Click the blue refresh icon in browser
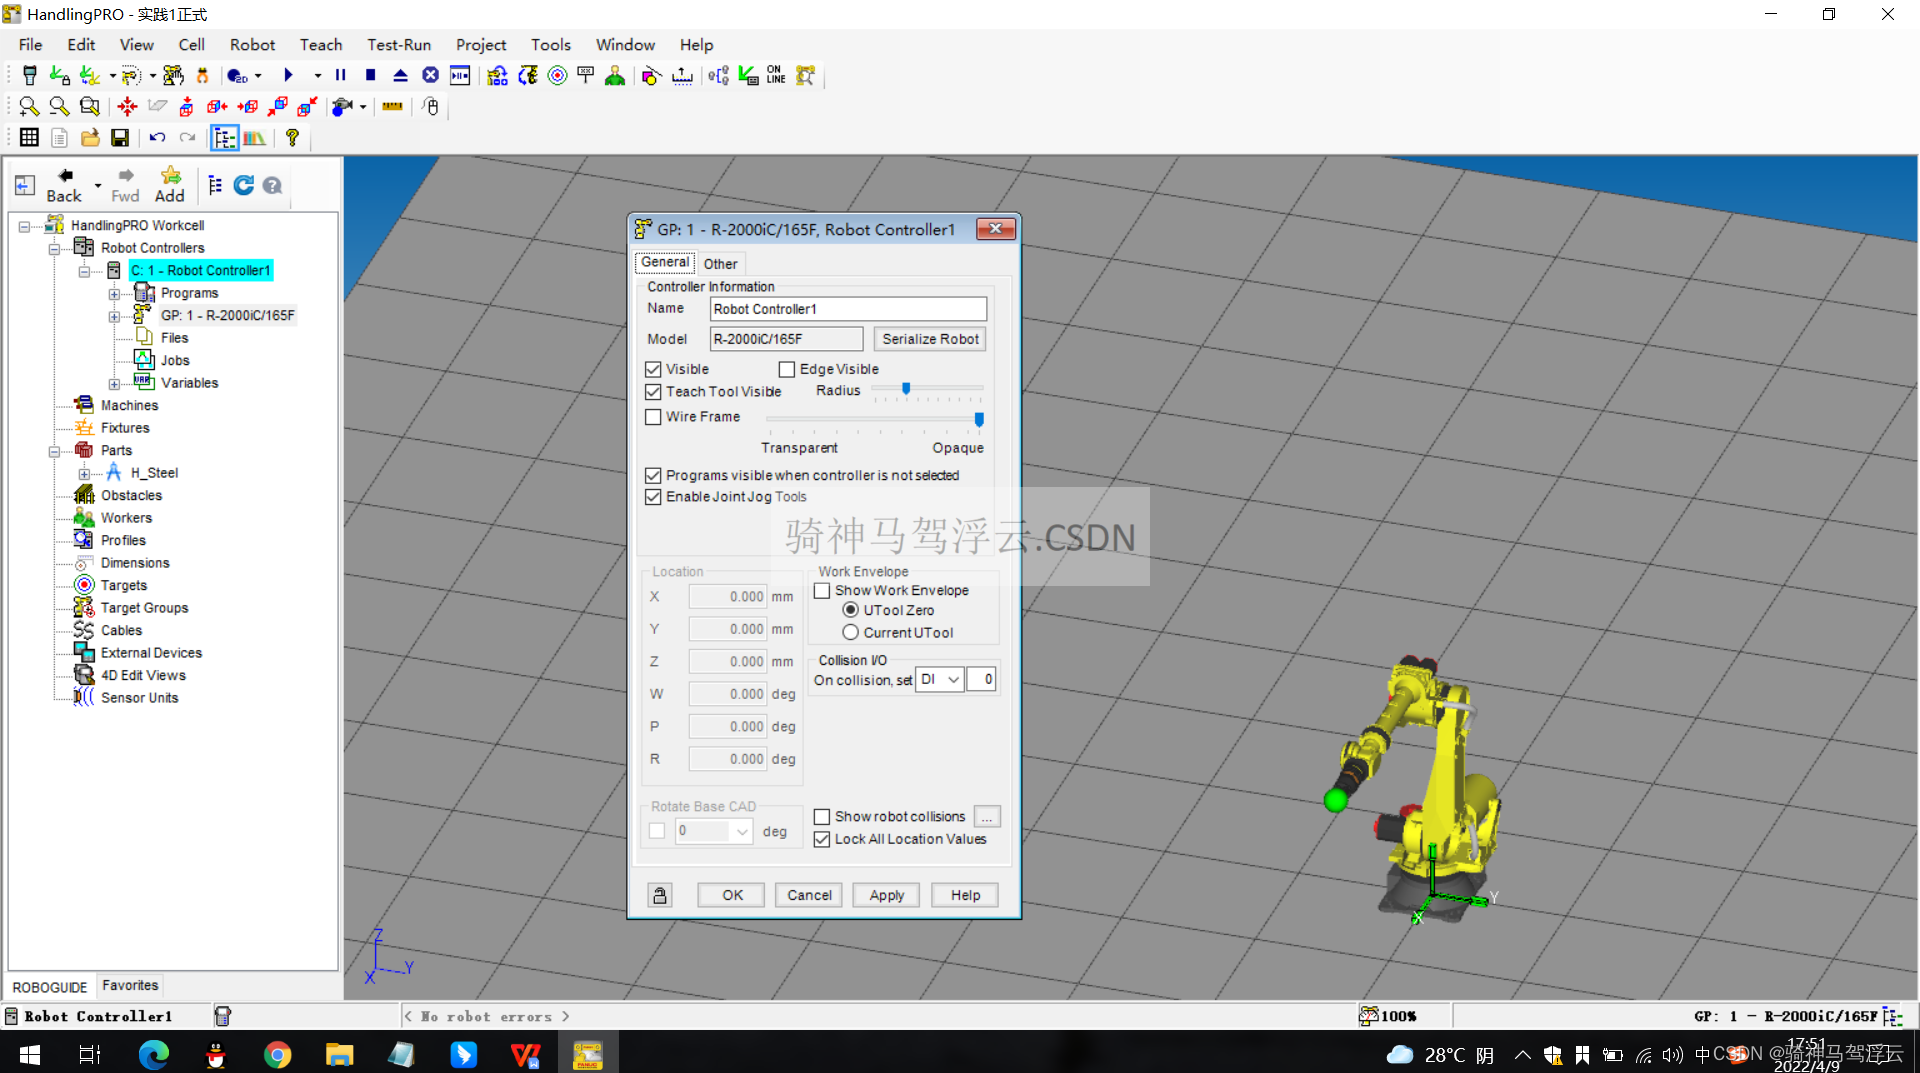This screenshot has height=1073, width=1920. coord(243,185)
